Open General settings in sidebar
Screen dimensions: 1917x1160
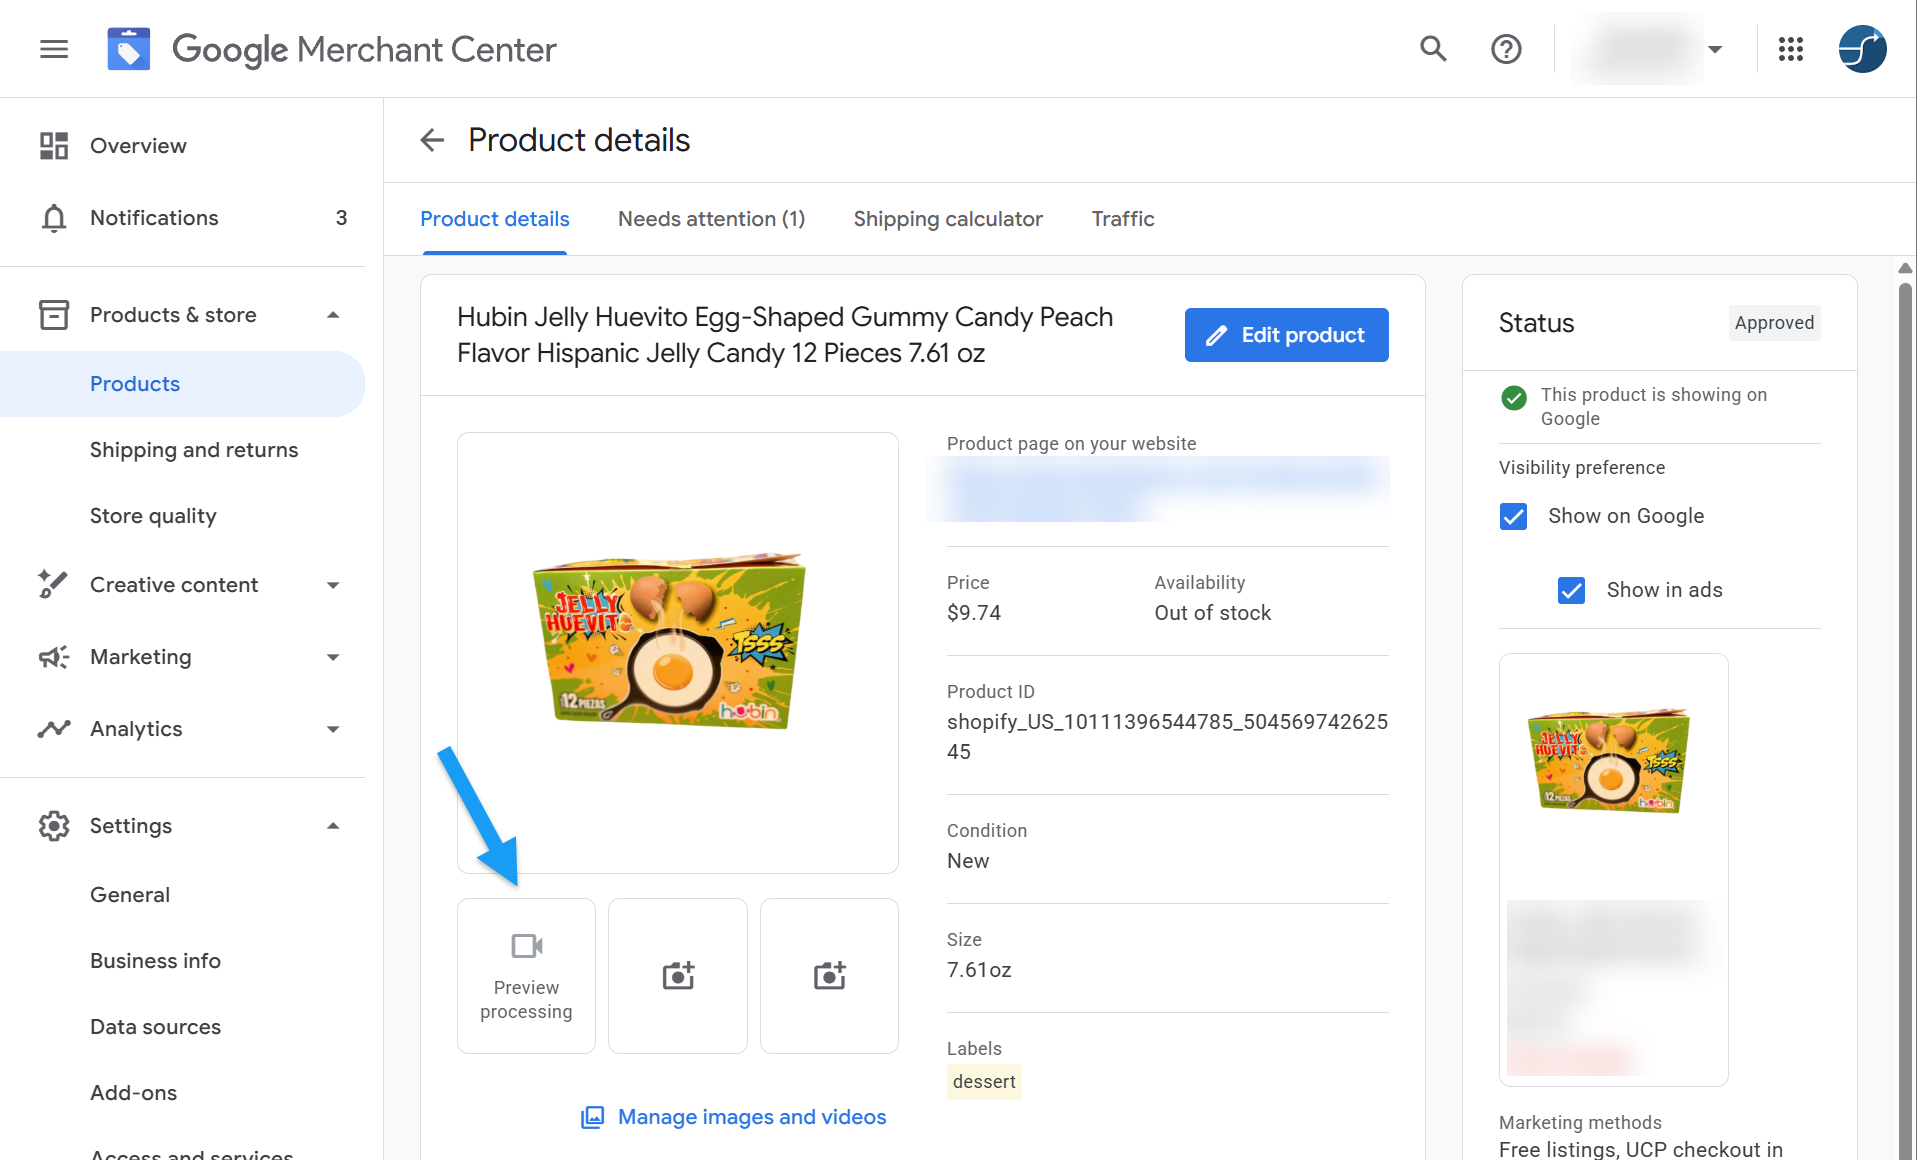pos(130,895)
